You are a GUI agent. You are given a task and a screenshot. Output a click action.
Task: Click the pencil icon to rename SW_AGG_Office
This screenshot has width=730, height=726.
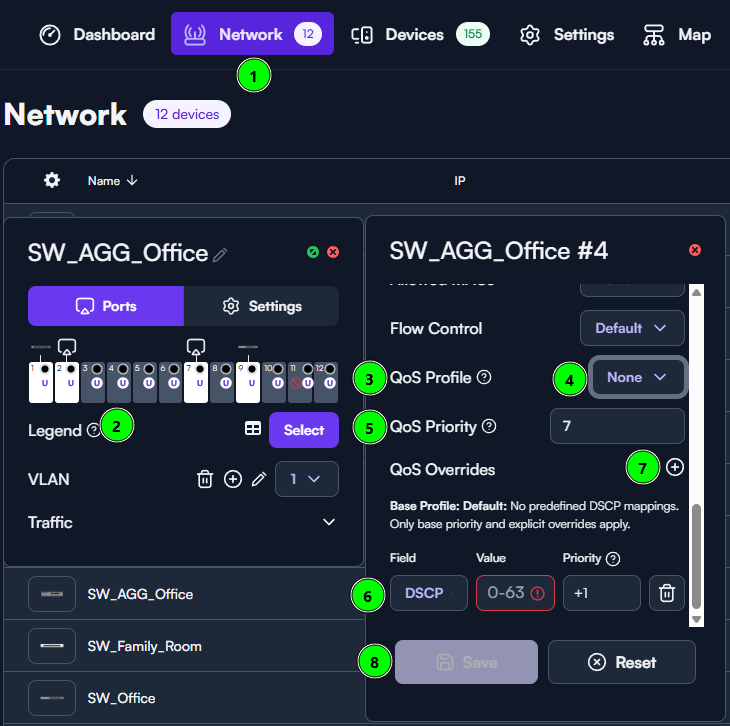coord(221,255)
